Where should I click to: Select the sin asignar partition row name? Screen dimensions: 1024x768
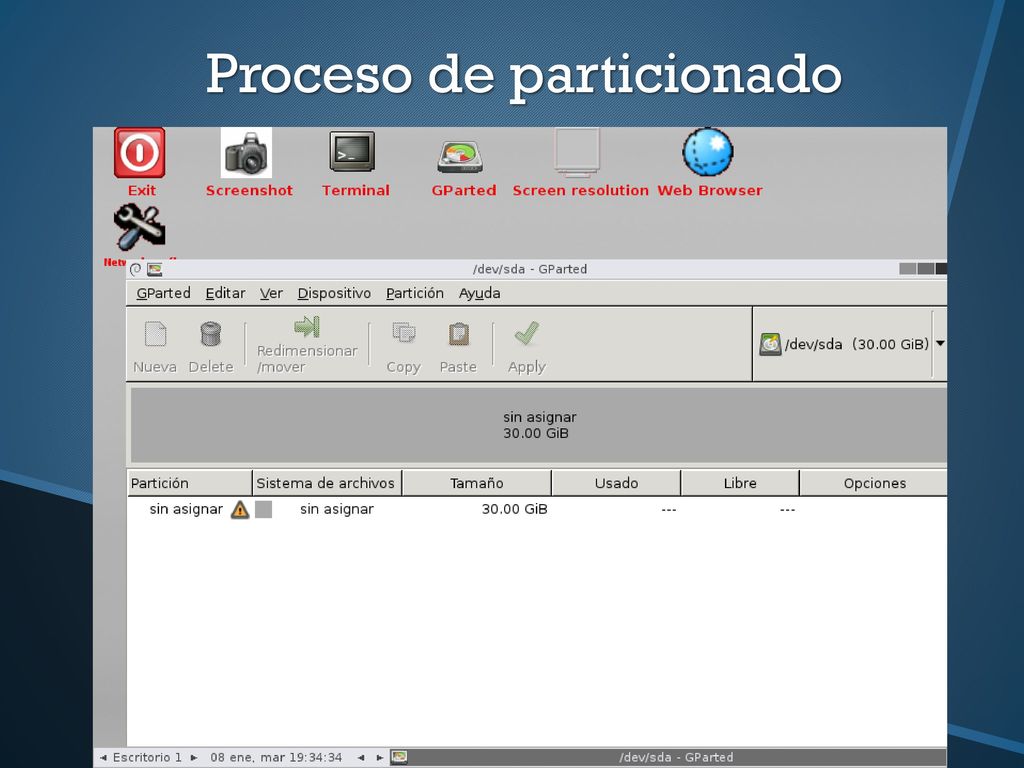[186, 509]
